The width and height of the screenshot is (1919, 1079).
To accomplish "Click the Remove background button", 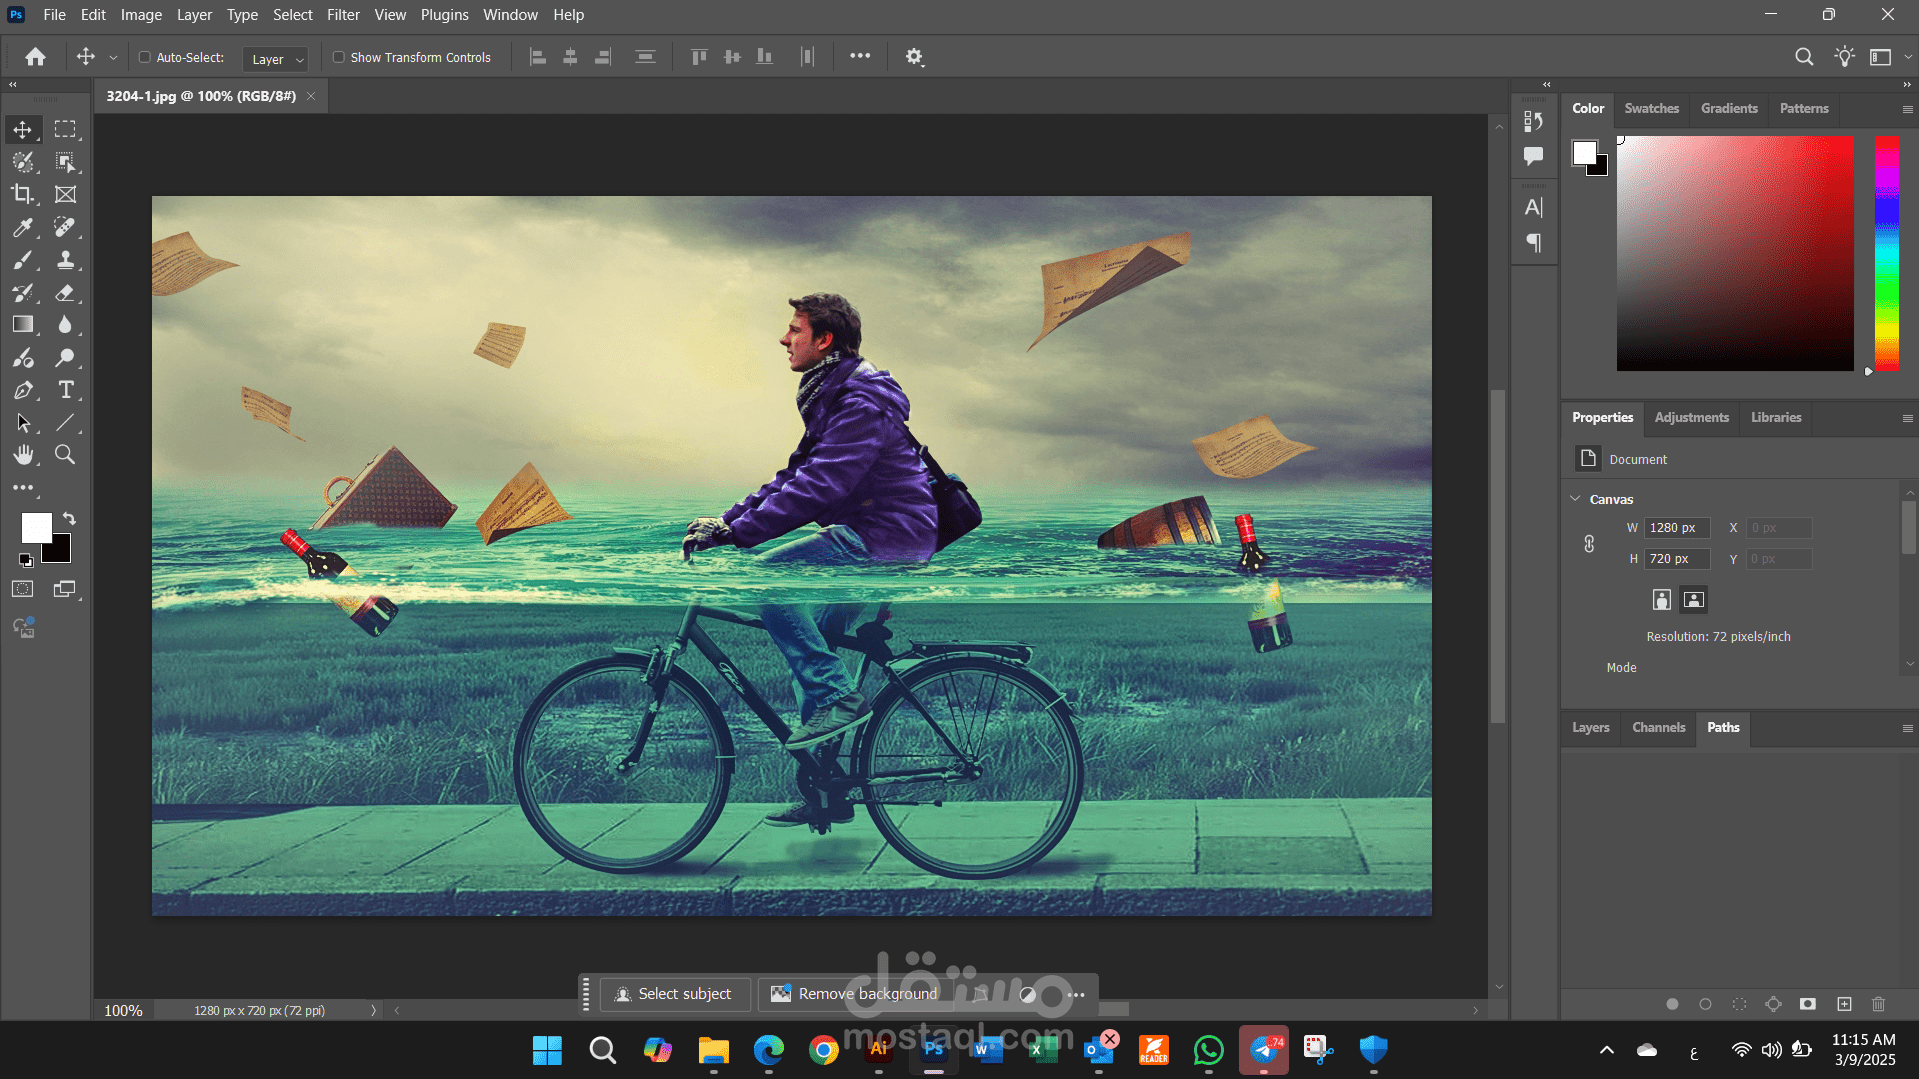I will 857,994.
